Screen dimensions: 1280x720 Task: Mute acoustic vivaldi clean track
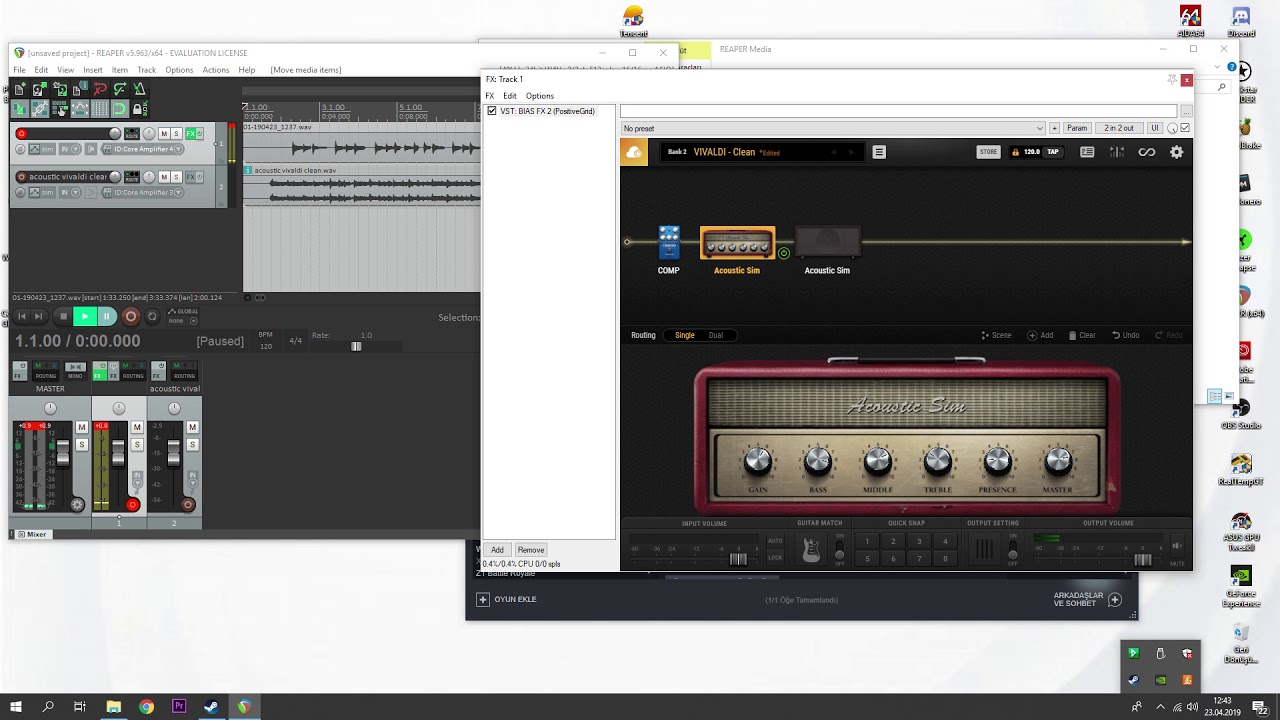(x=164, y=177)
